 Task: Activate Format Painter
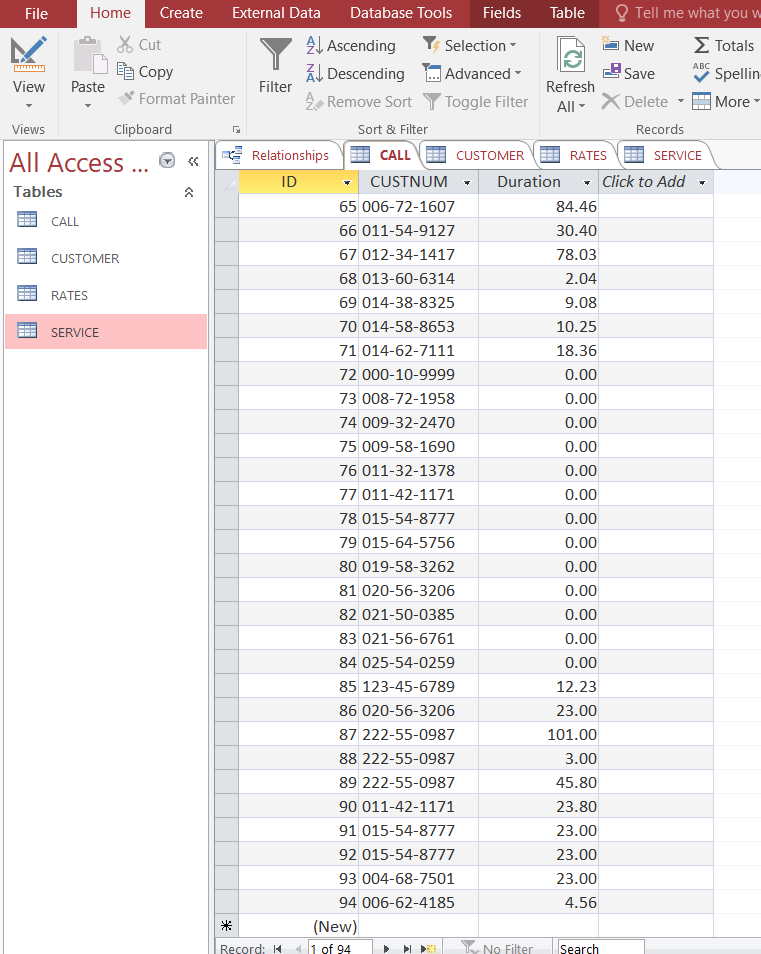click(176, 99)
